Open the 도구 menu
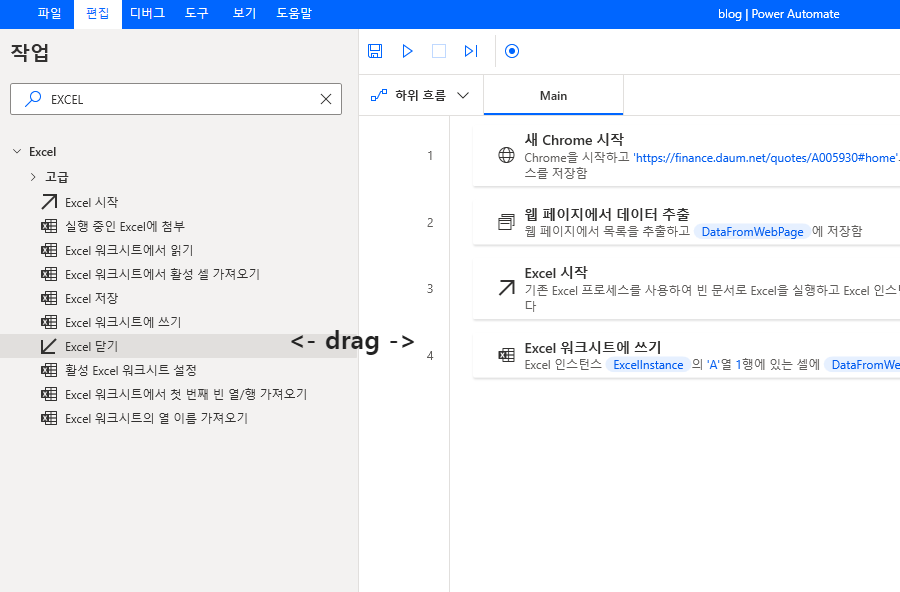 (196, 13)
